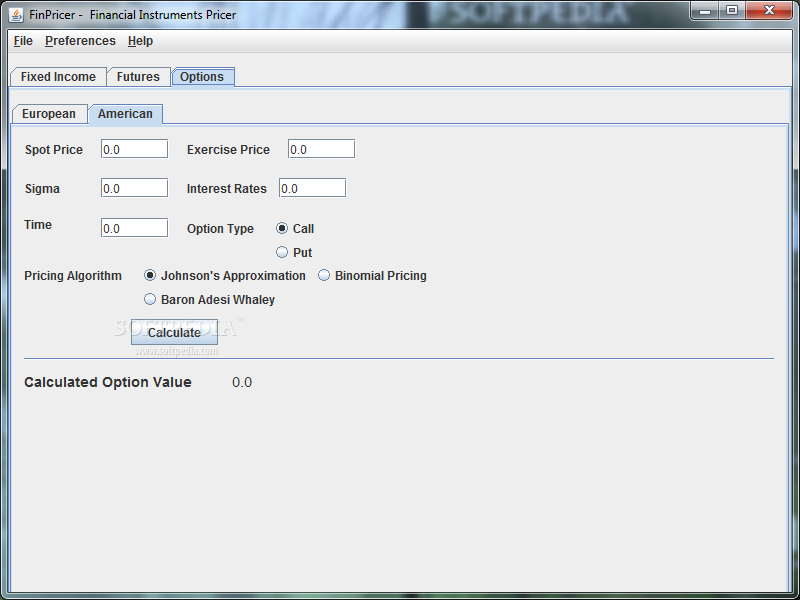Click the Option Type label
The width and height of the screenshot is (800, 600).
click(220, 229)
